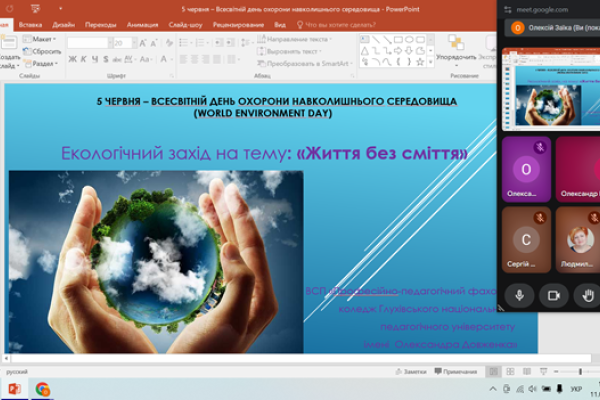The width and height of the screenshot is (600, 400).
Task: Click the raise hand button
Action: click(x=585, y=295)
